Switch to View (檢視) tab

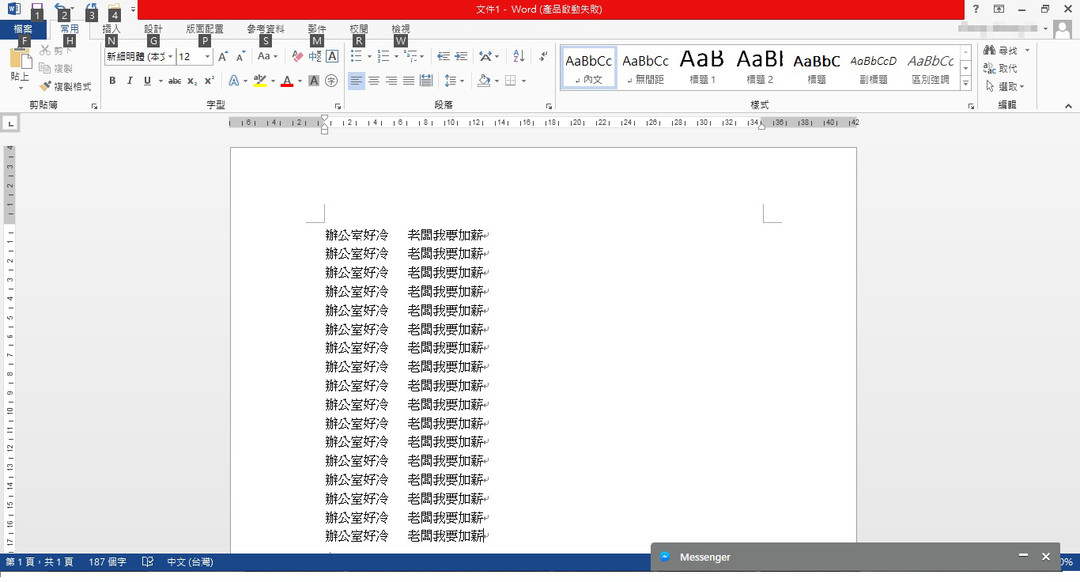(x=400, y=29)
